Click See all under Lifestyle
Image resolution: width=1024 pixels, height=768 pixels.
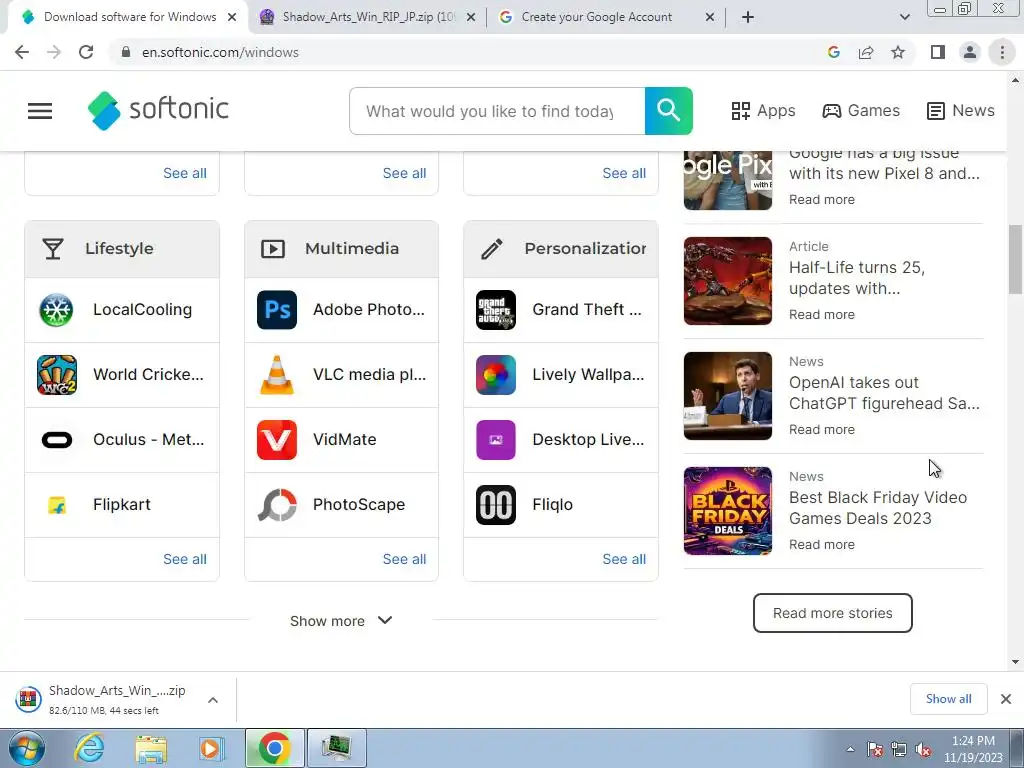185,559
